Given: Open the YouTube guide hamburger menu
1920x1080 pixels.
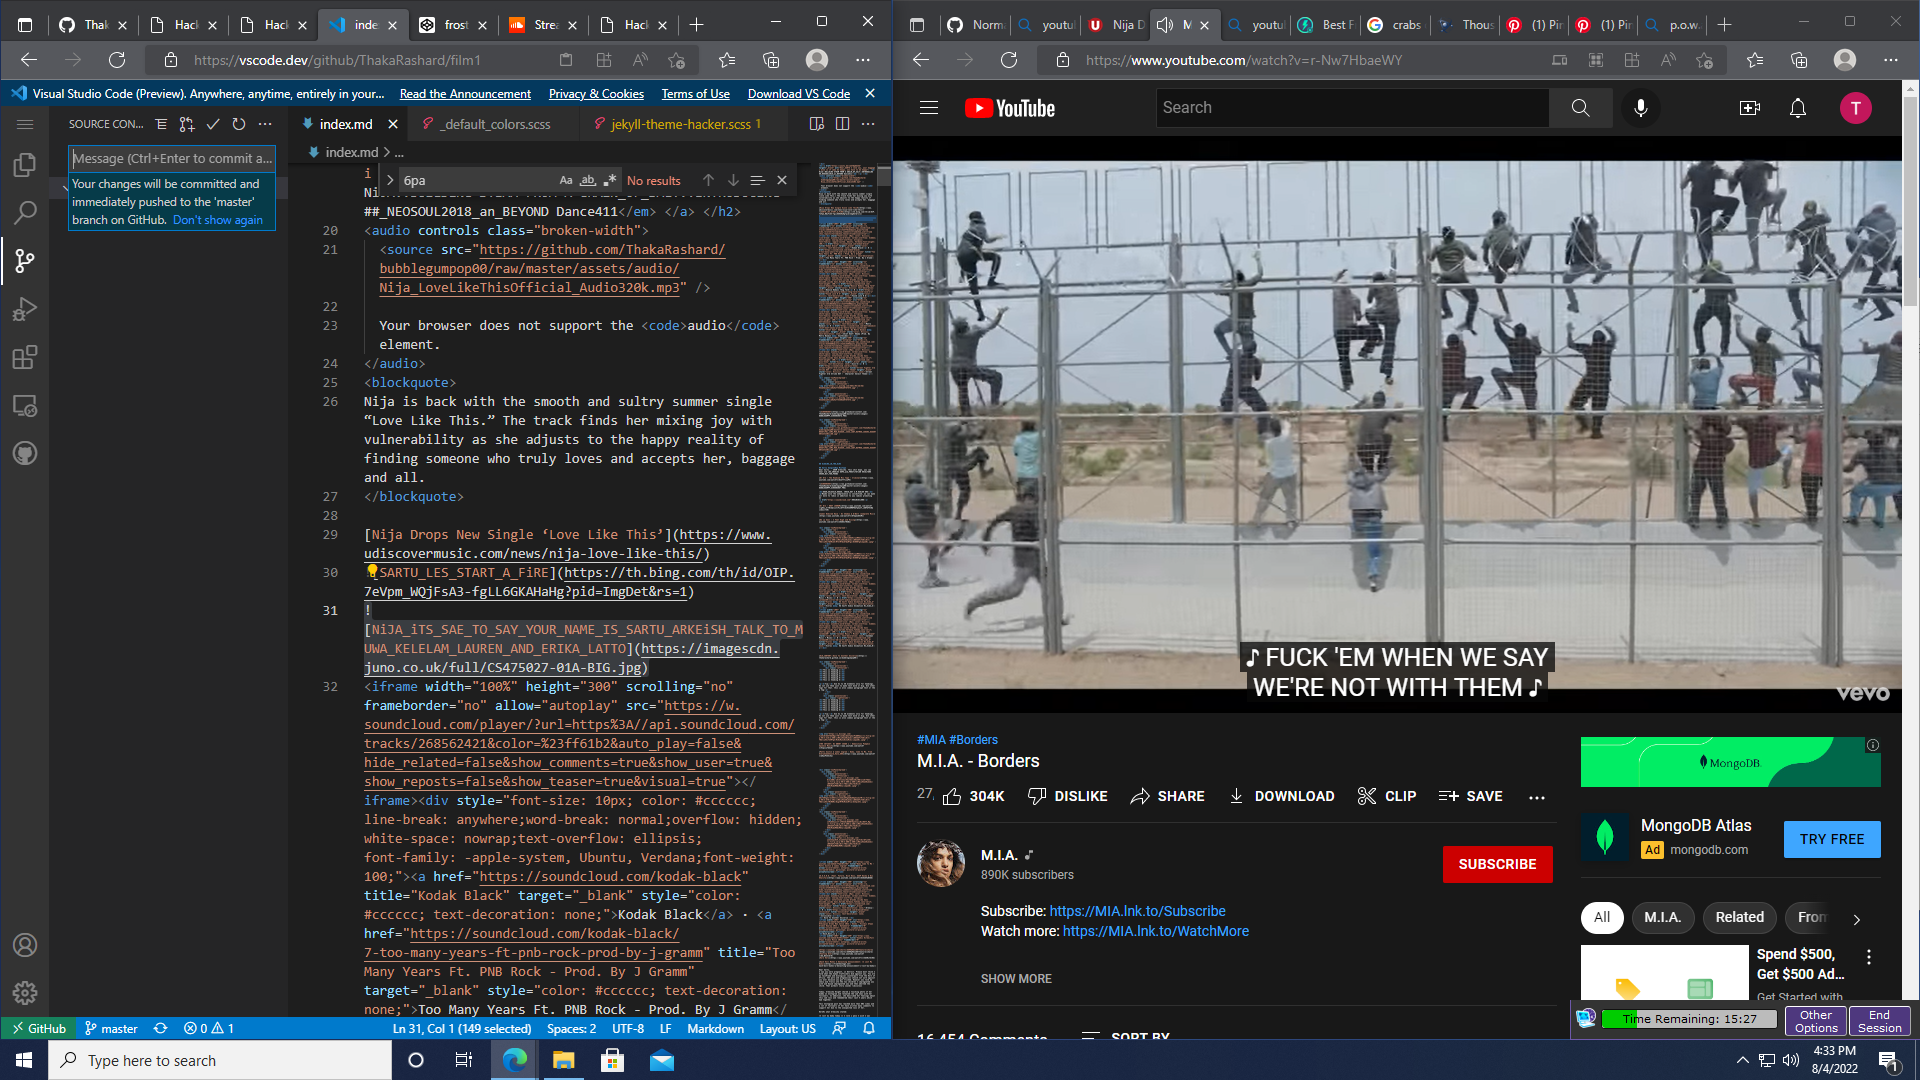Looking at the screenshot, I should click(929, 108).
